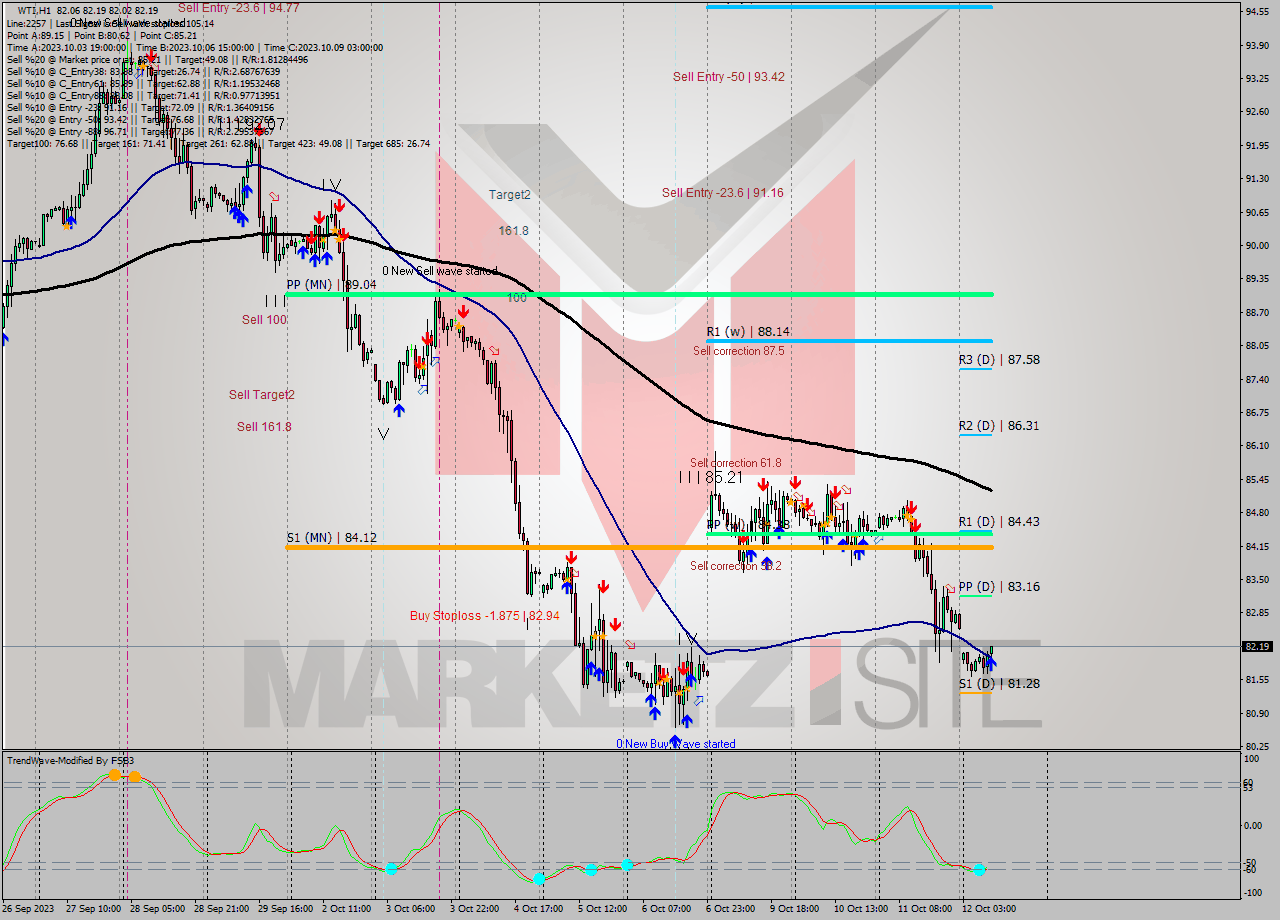Image resolution: width=1280 pixels, height=920 pixels.
Task: Click the '11 Oct 08:00' time axis label
Action: click(925, 909)
